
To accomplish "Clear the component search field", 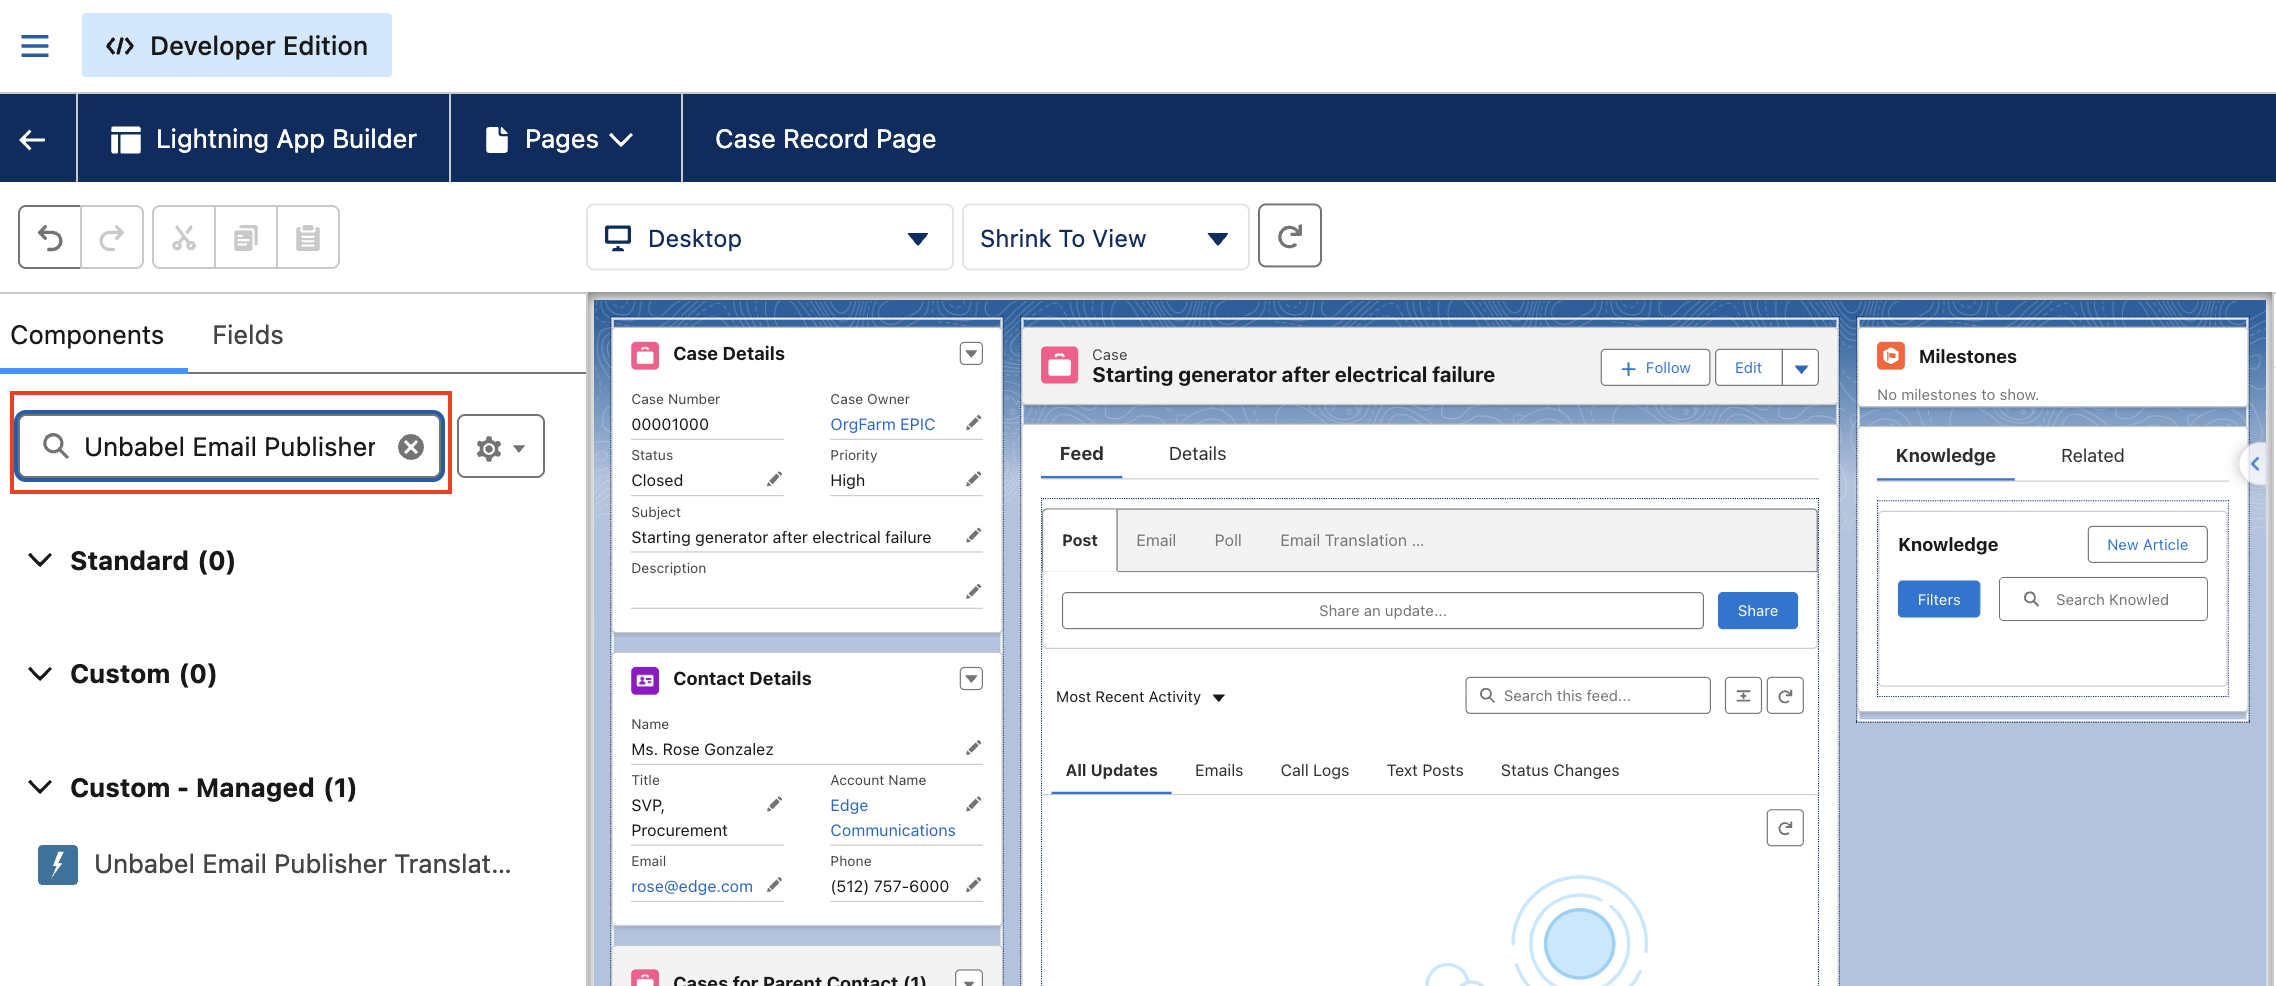I will (x=411, y=447).
